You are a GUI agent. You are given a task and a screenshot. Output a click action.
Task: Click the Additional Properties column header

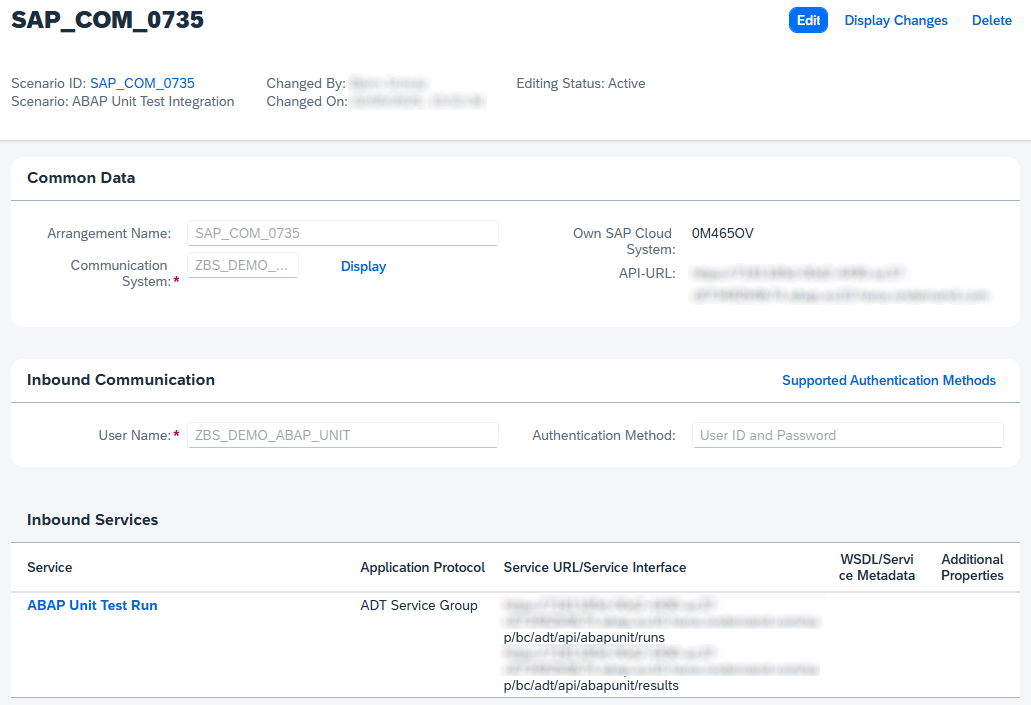pyautogui.click(x=972, y=567)
